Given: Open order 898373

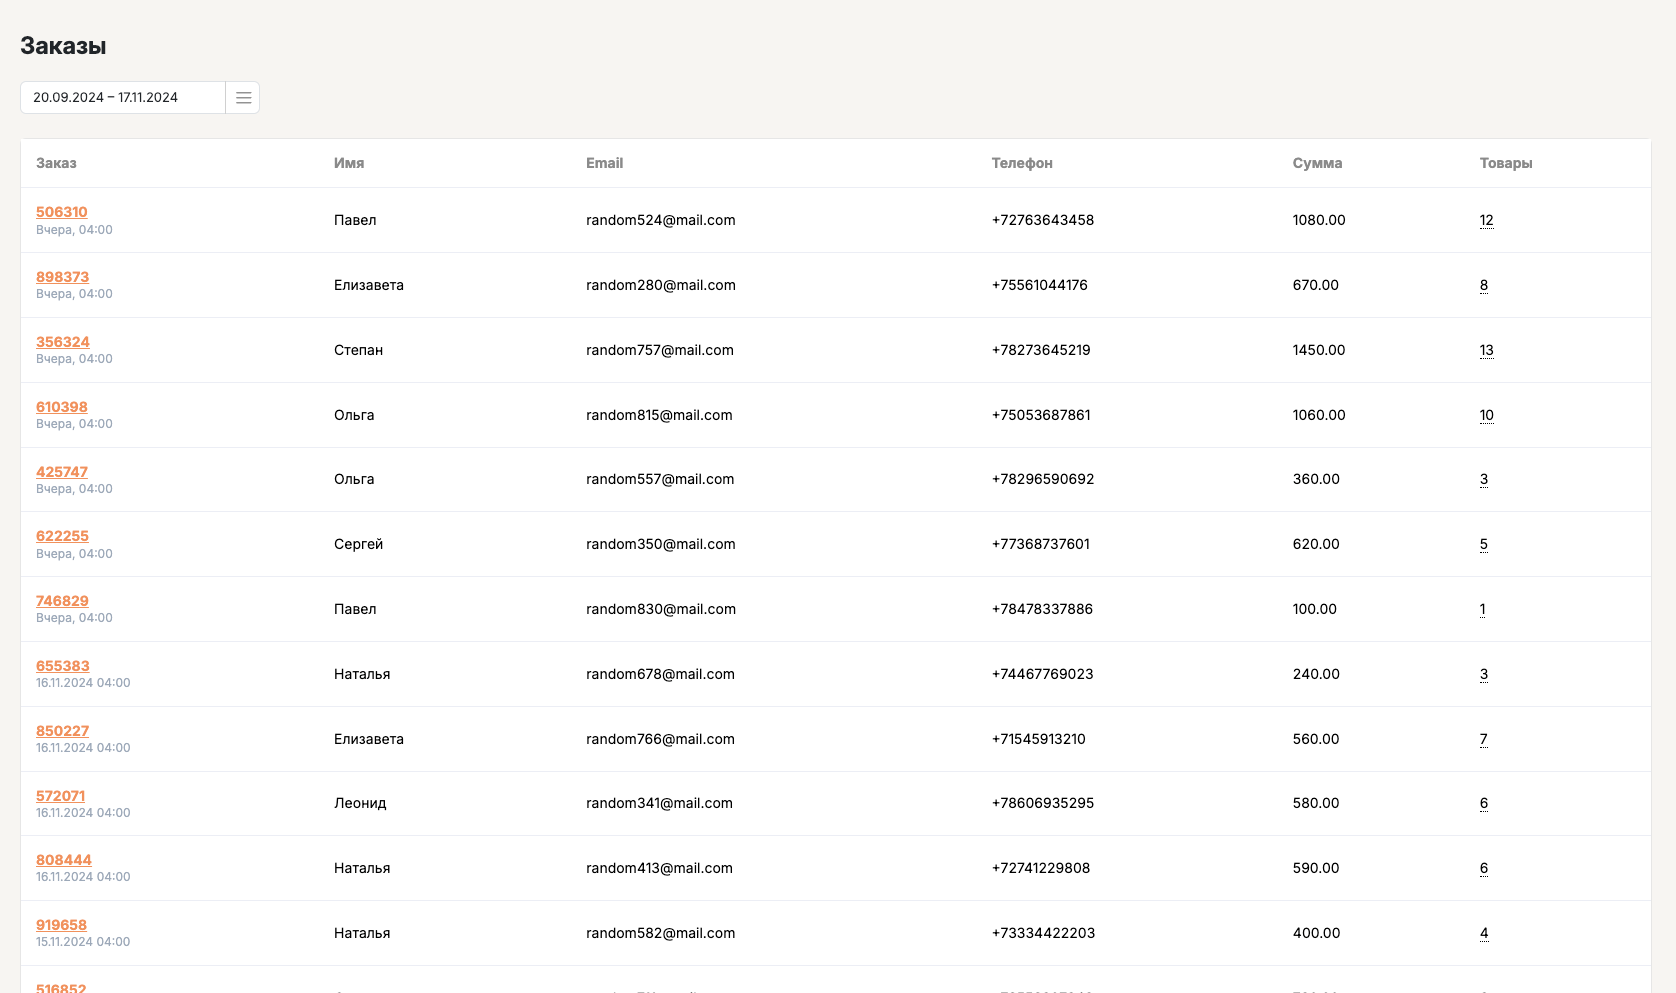Looking at the screenshot, I should pyautogui.click(x=62, y=277).
